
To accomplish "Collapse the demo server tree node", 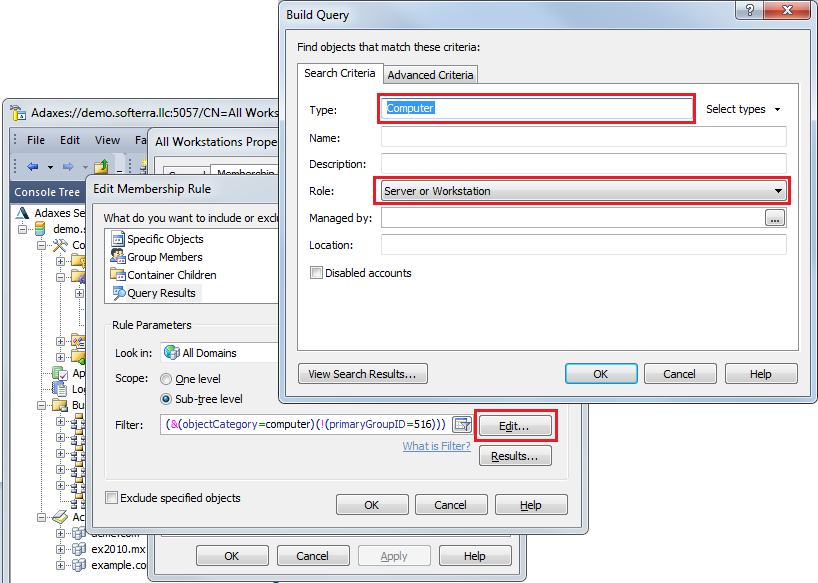I will click(22, 229).
